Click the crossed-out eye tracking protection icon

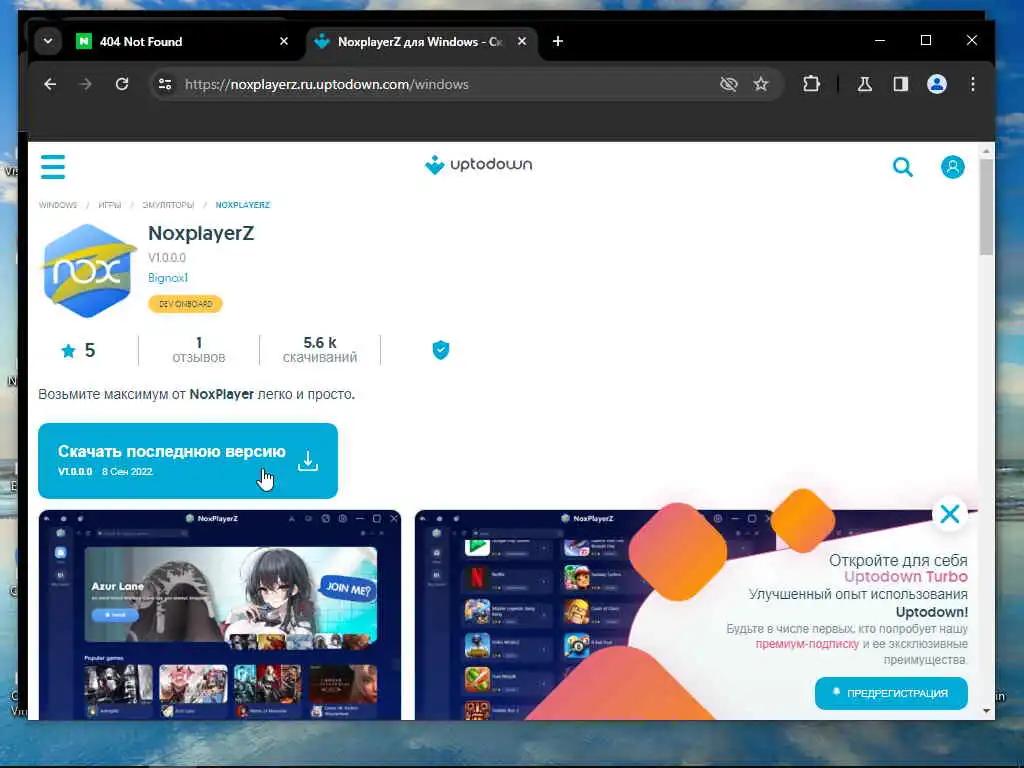728,84
